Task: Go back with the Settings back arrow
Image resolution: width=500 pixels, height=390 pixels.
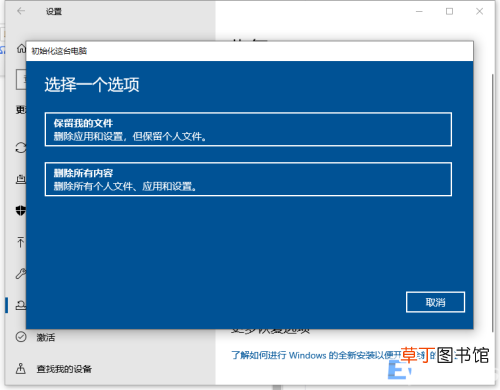Action: [x=21, y=11]
